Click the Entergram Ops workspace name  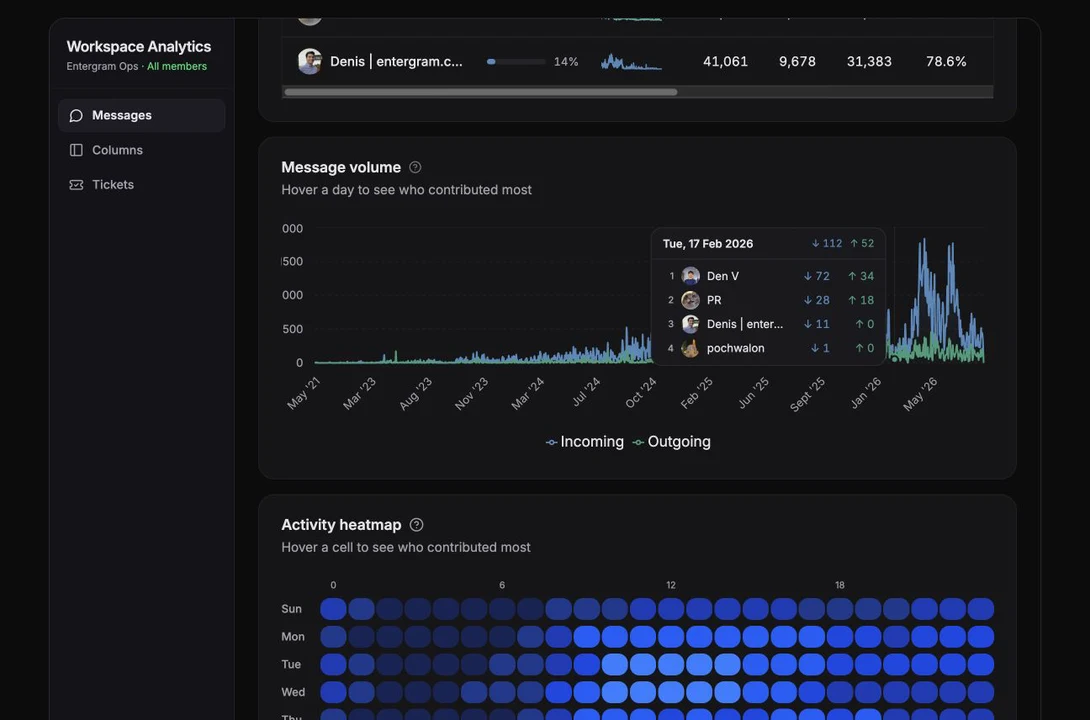(x=102, y=67)
